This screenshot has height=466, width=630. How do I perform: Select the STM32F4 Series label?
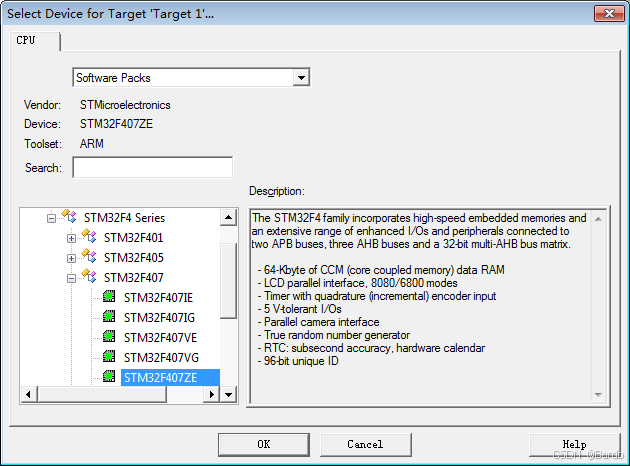coord(124,218)
